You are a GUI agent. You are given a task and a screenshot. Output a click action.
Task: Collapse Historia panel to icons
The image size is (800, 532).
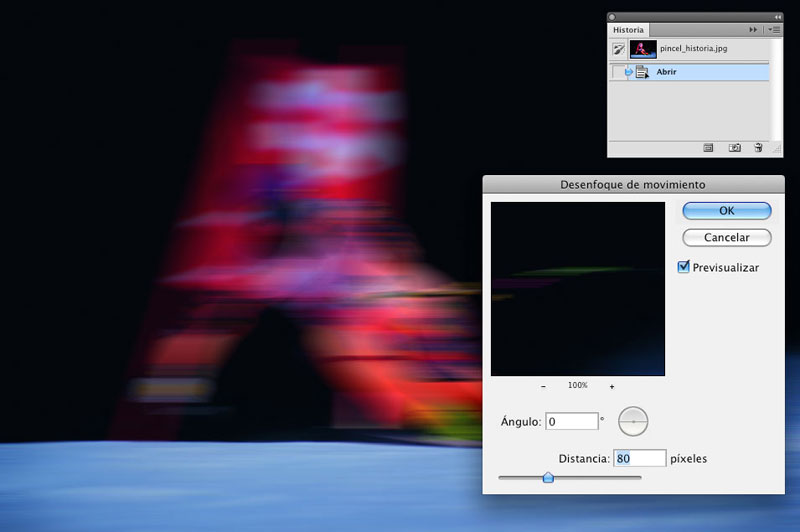coord(778,17)
